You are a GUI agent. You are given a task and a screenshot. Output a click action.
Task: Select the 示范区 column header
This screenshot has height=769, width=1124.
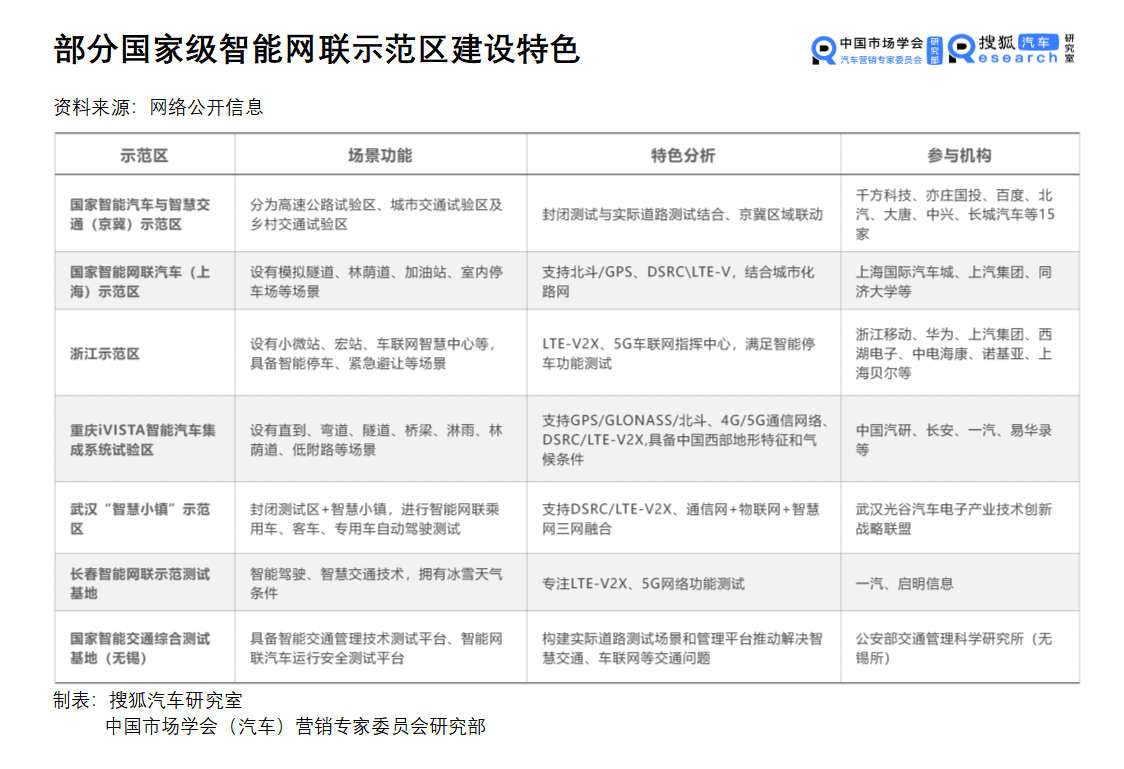click(x=144, y=155)
